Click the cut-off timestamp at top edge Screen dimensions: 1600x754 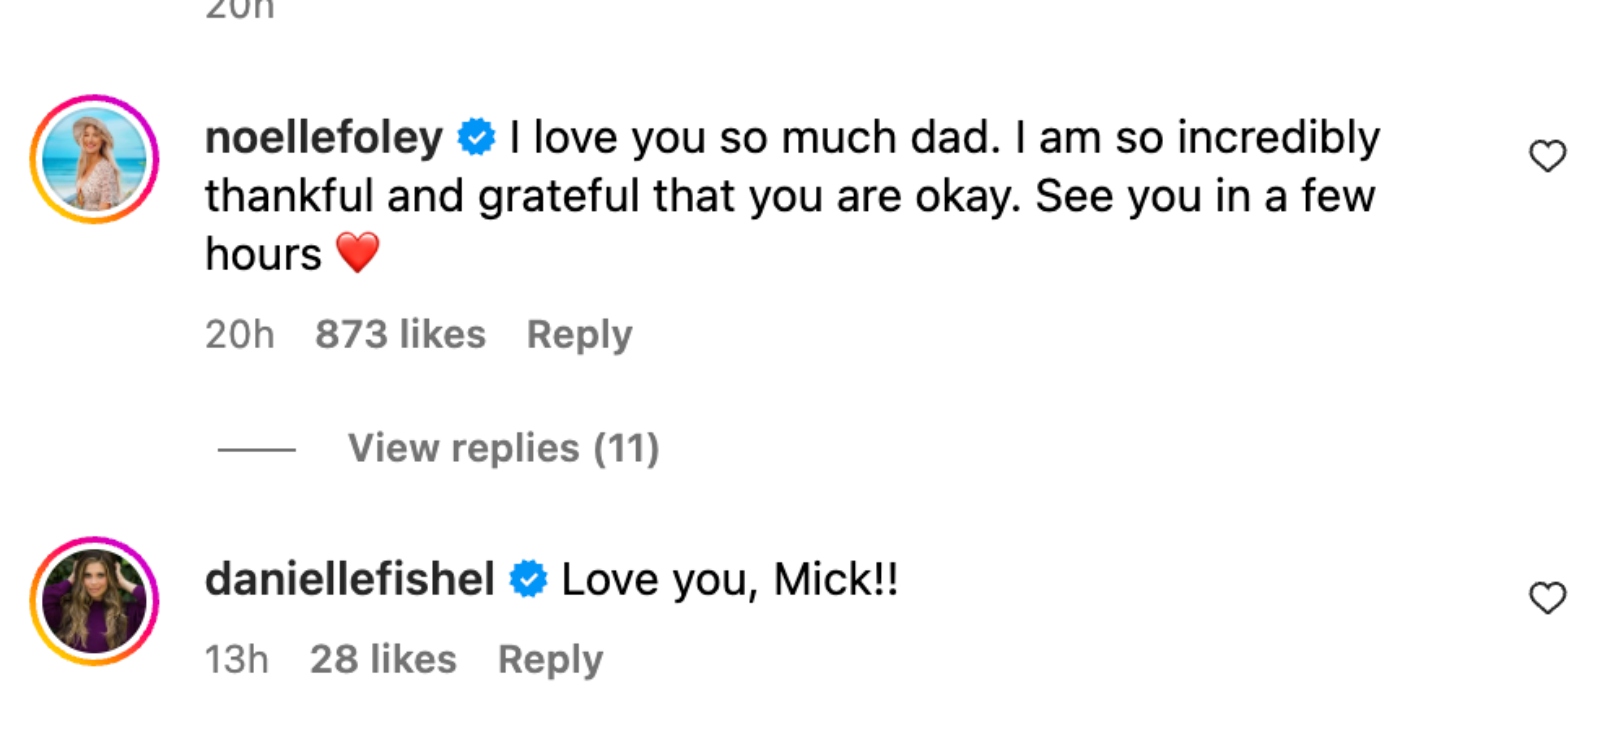click(239, 9)
